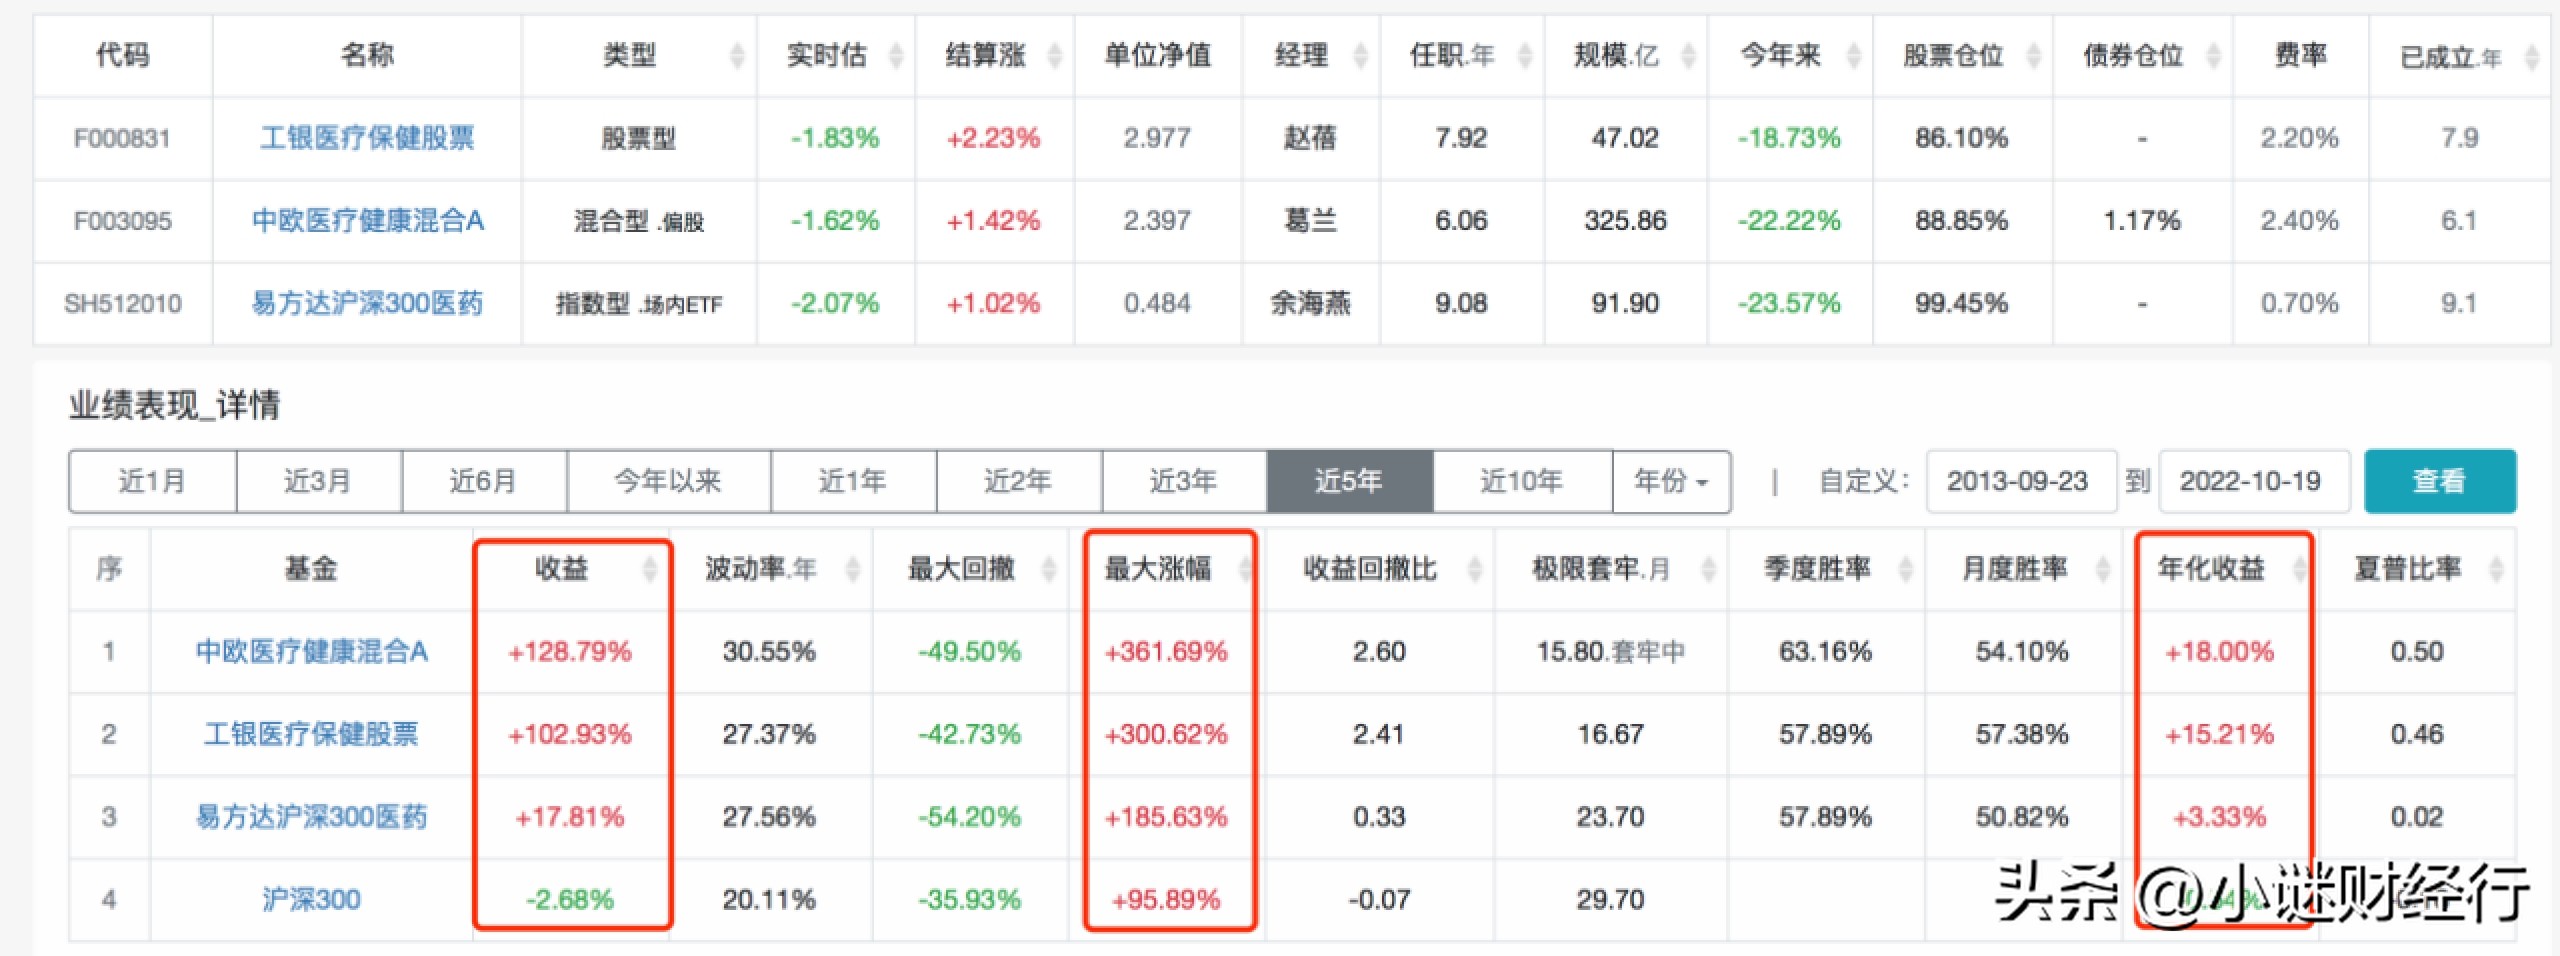This screenshot has width=2560, height=956.
Task: Click the 费率 column header
Action: [2300, 55]
